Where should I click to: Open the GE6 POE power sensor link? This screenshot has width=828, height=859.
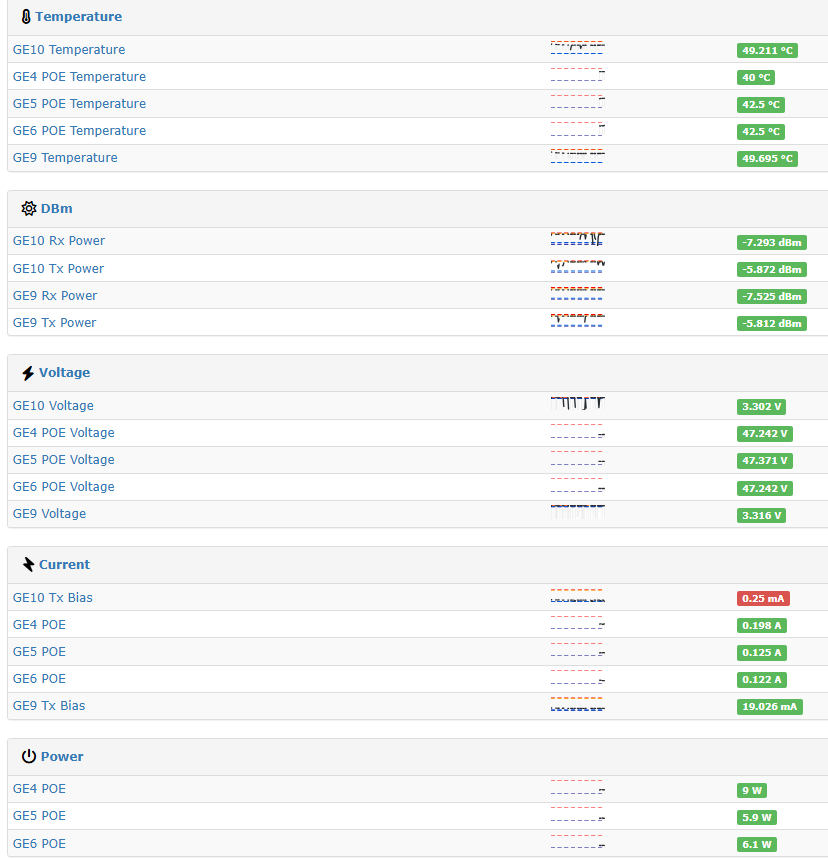coord(39,844)
